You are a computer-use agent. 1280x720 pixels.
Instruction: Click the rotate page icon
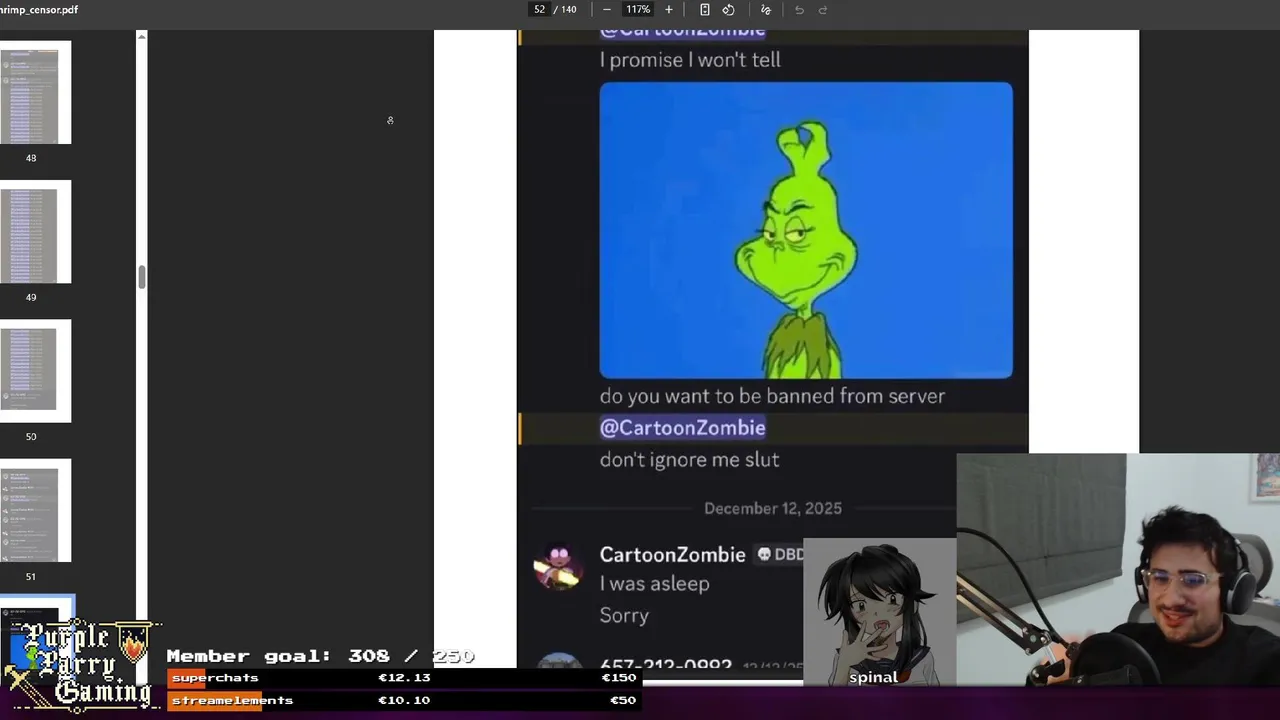[728, 10]
